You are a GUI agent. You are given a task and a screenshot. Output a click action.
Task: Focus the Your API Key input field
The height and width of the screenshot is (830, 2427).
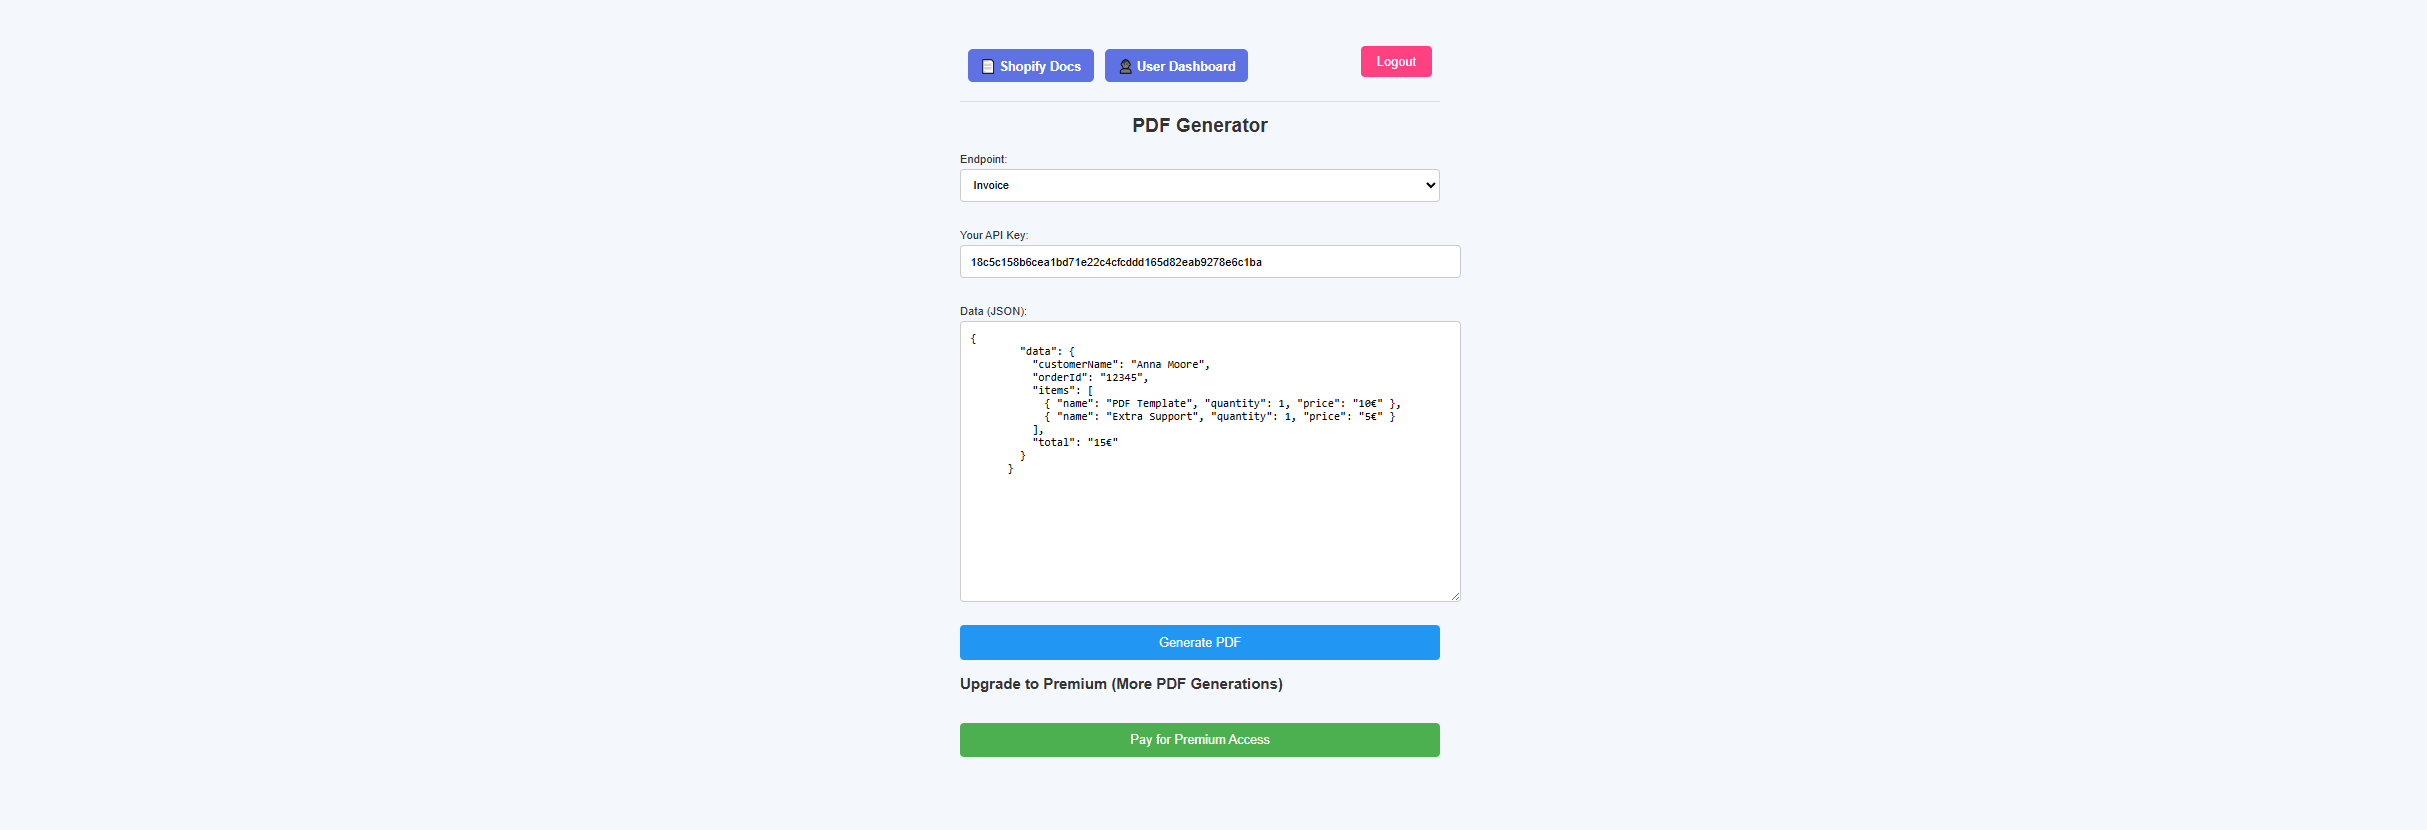(1210, 262)
